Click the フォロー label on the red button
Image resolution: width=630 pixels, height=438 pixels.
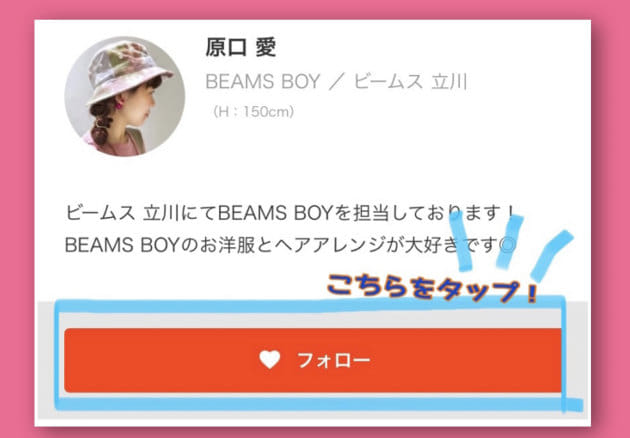click(333, 360)
